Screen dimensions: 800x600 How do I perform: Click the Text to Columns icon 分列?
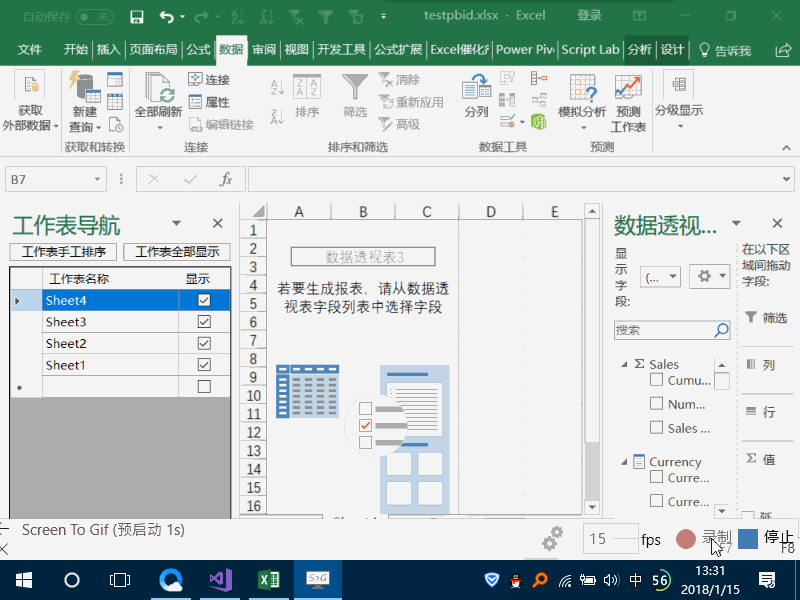476,86
